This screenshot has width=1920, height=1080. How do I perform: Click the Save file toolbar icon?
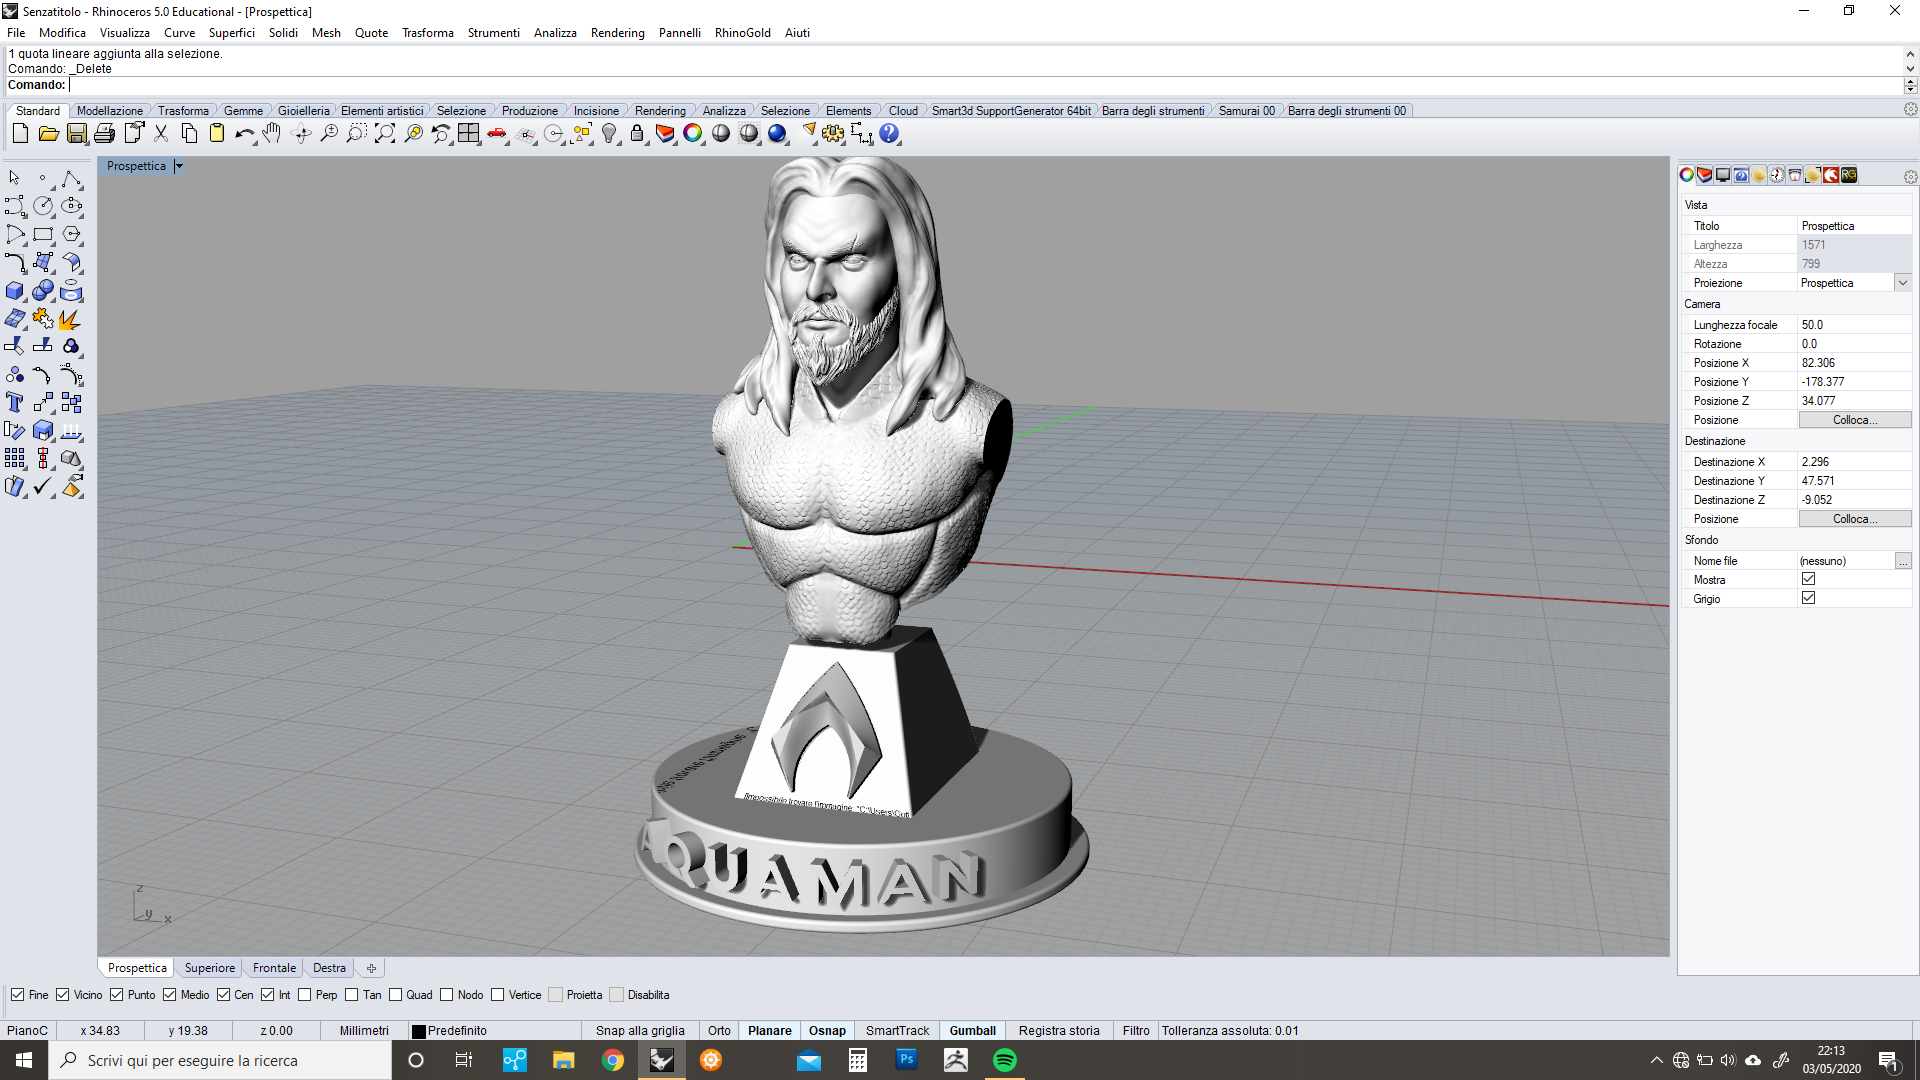(76, 134)
